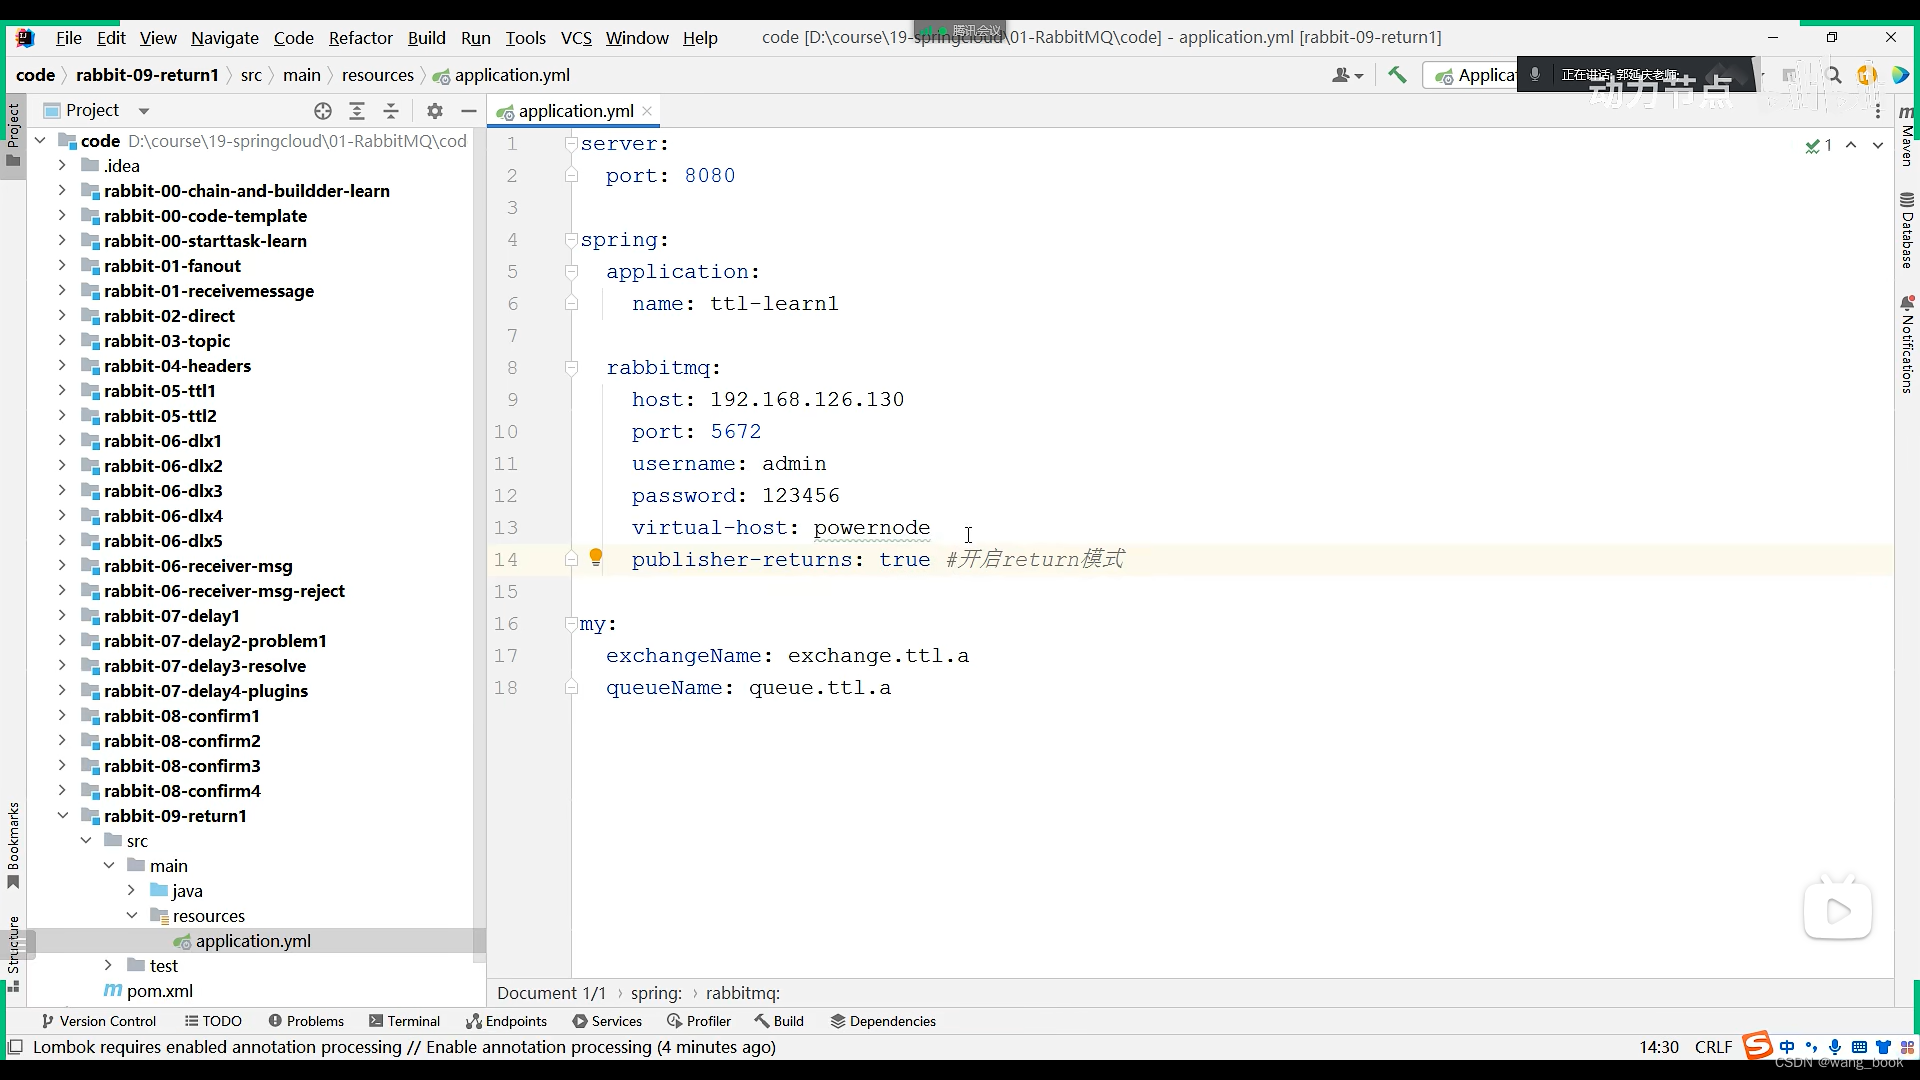The height and width of the screenshot is (1080, 1920).
Task: Hide the Project panel with minus icon
Action: coord(468,111)
